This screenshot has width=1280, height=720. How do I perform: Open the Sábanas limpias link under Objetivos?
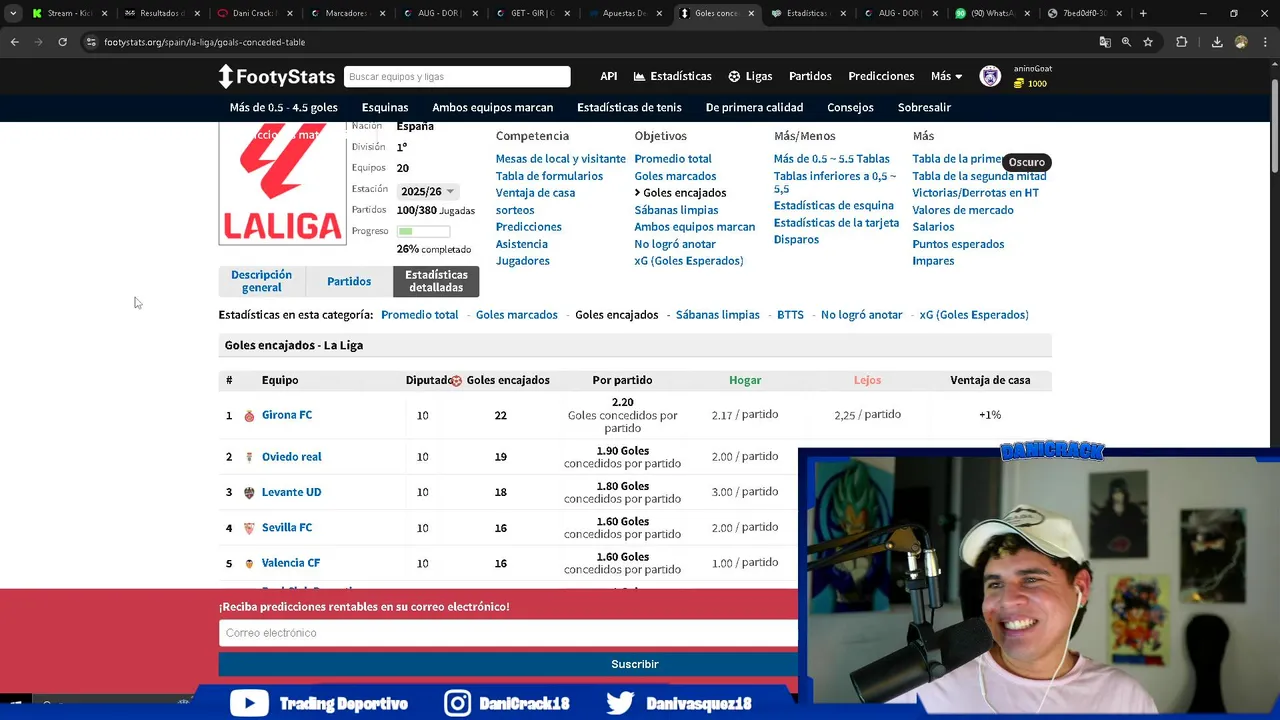coord(676,210)
